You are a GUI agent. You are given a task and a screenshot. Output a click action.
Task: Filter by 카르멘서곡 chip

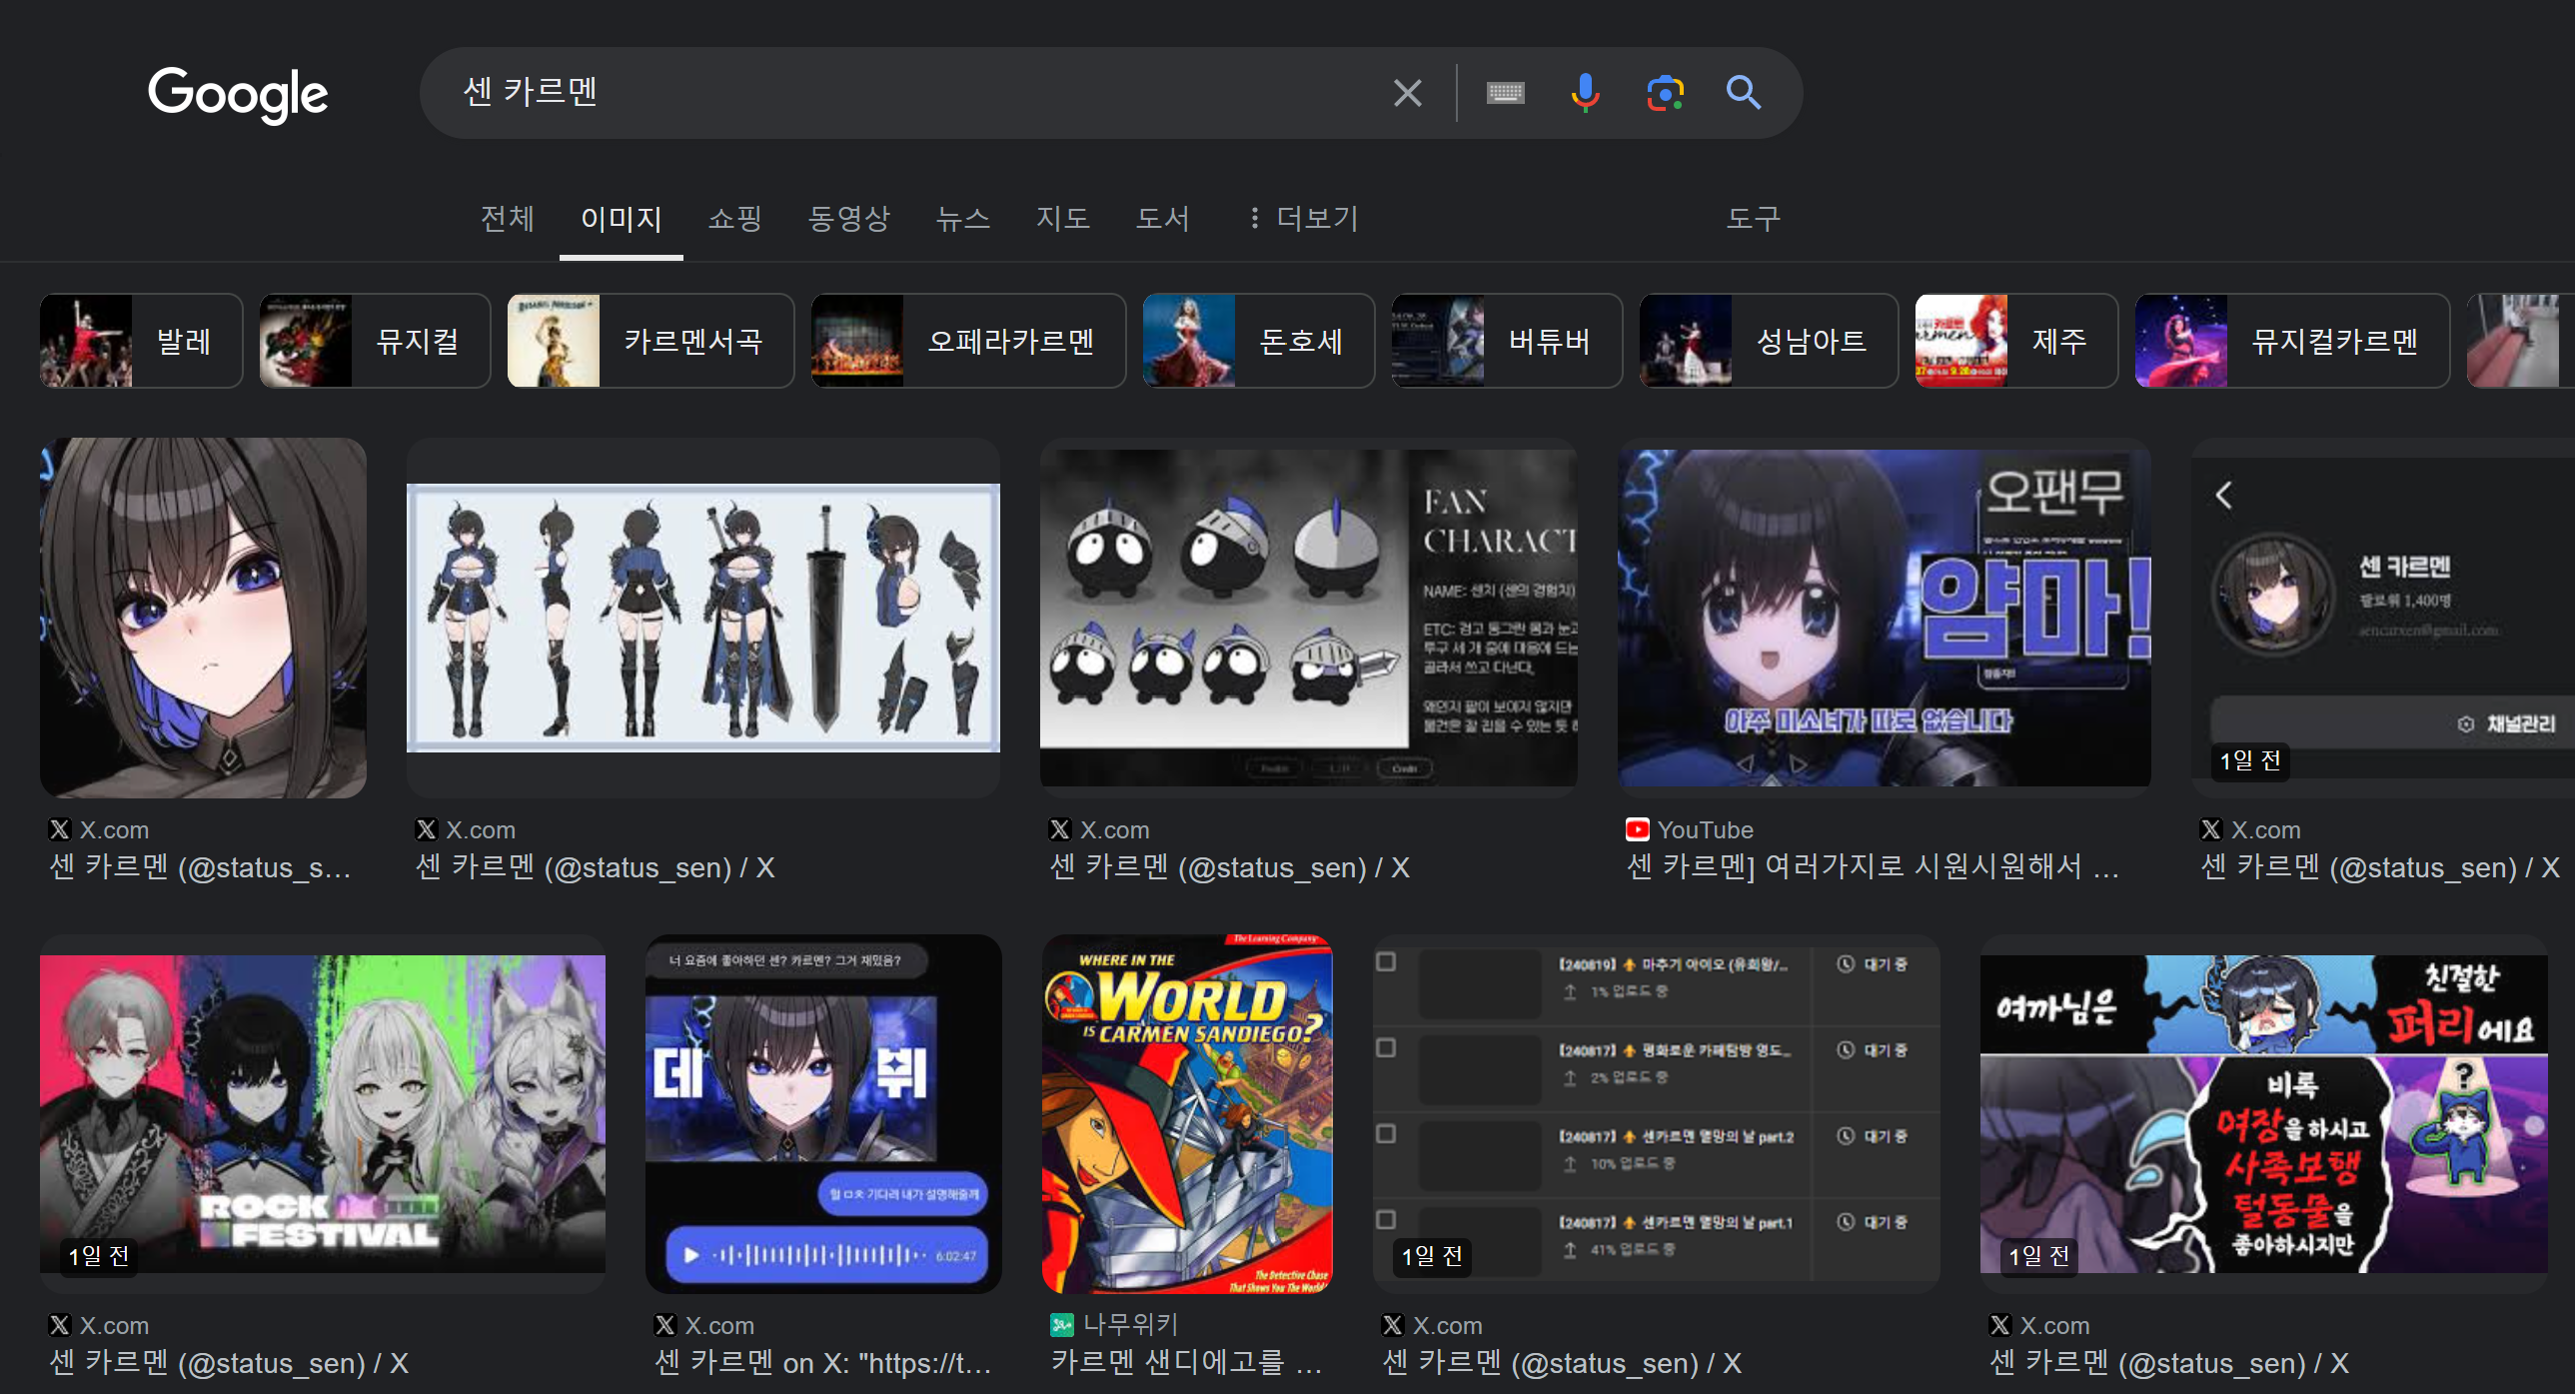651,341
